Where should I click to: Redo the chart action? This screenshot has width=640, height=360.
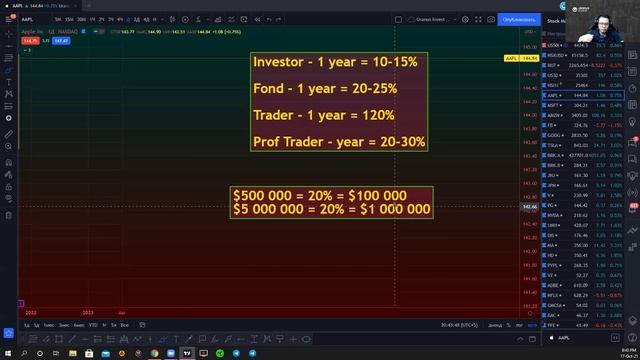coord(279,20)
